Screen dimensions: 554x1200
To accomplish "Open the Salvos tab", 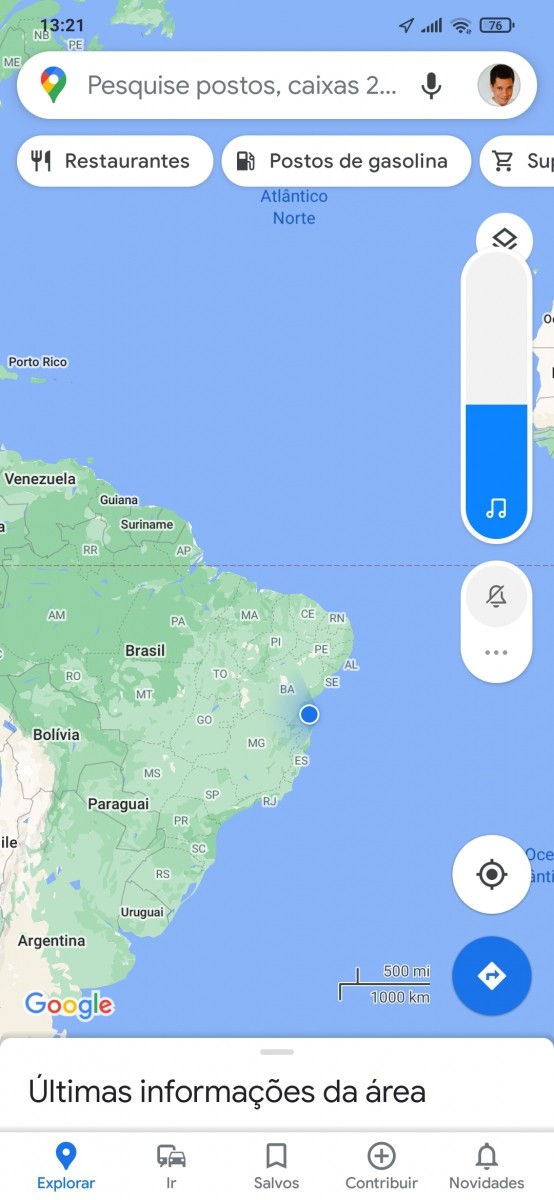I will point(276,1165).
